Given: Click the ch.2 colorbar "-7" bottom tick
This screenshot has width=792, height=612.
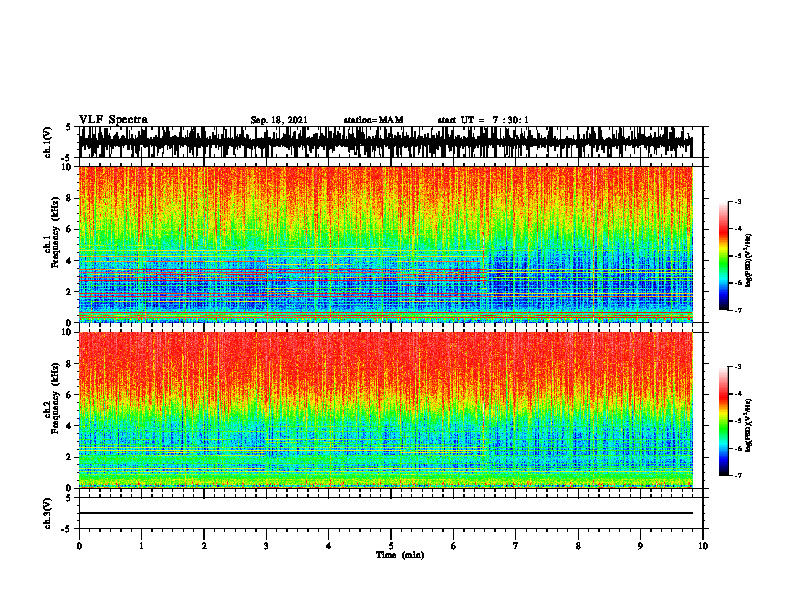Looking at the screenshot, I should click(x=738, y=475).
